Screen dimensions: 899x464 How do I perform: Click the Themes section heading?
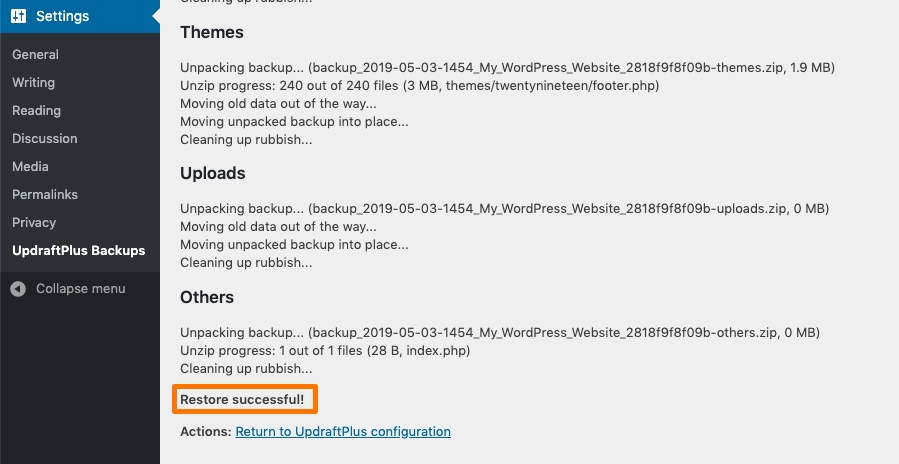click(x=212, y=32)
